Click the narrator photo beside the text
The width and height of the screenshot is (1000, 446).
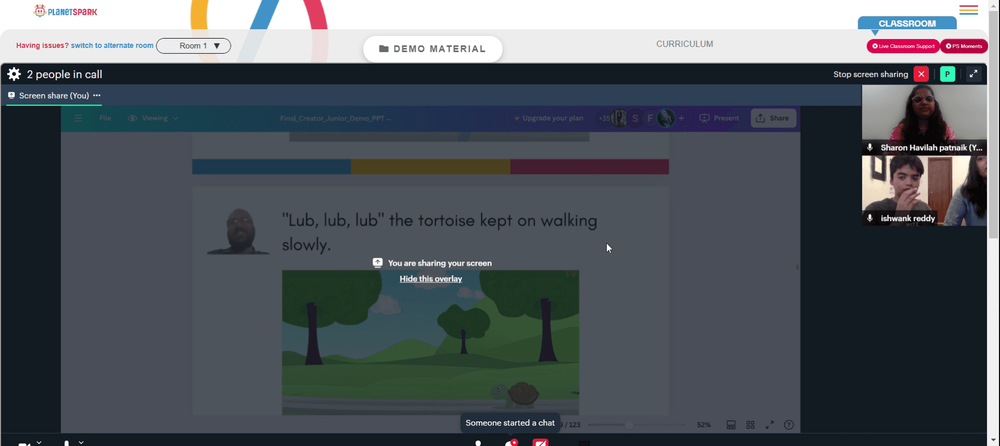[238, 230]
